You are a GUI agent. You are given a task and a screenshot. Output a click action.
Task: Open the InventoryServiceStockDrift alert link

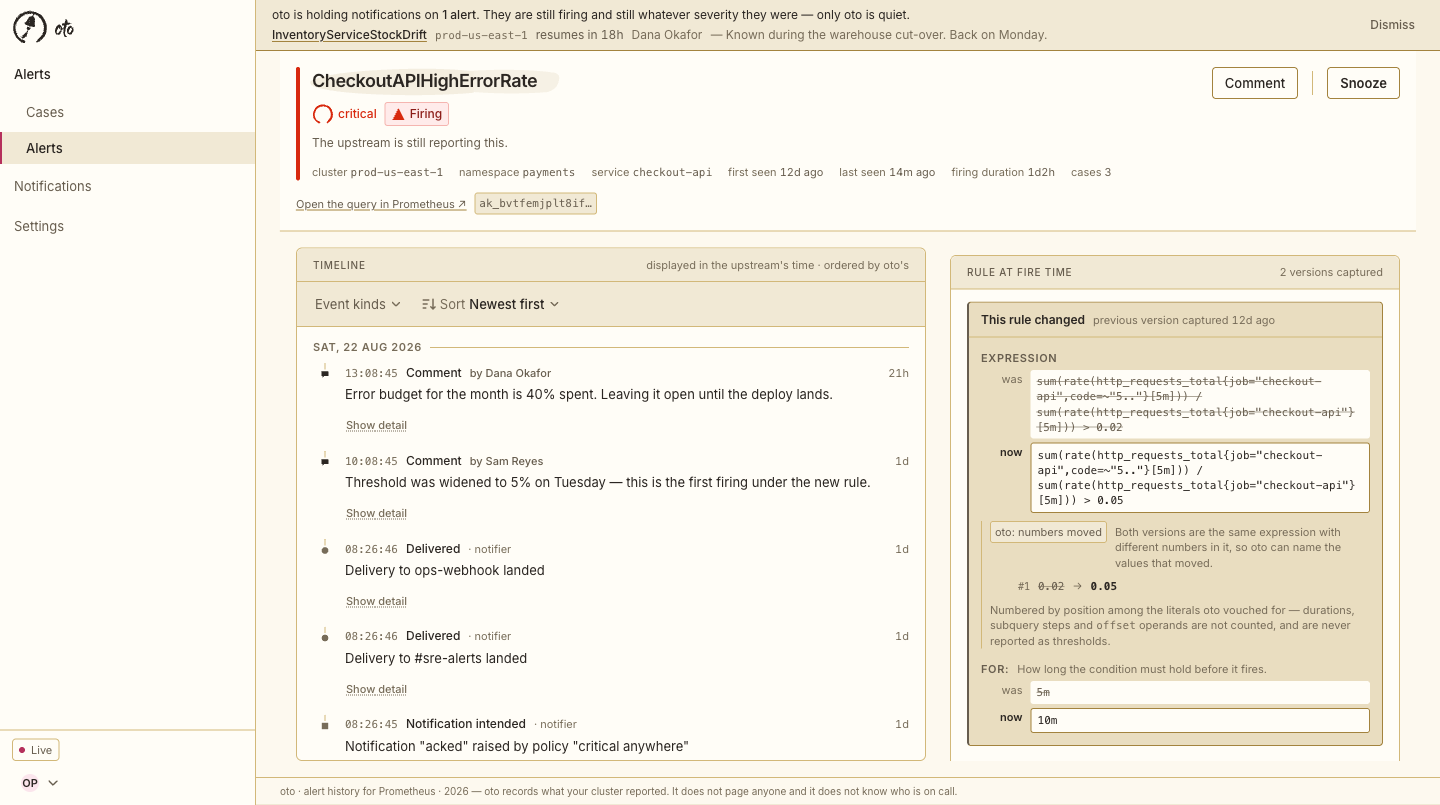pyautogui.click(x=349, y=35)
